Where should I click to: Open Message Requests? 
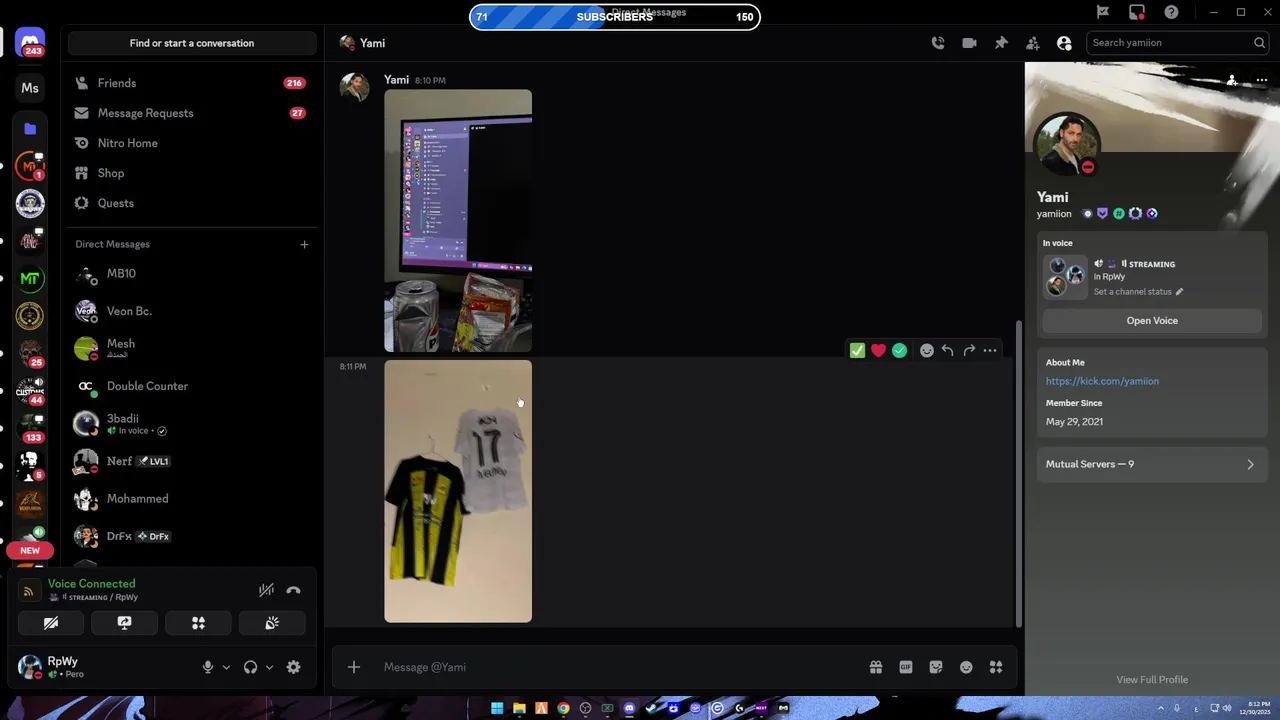pos(192,113)
